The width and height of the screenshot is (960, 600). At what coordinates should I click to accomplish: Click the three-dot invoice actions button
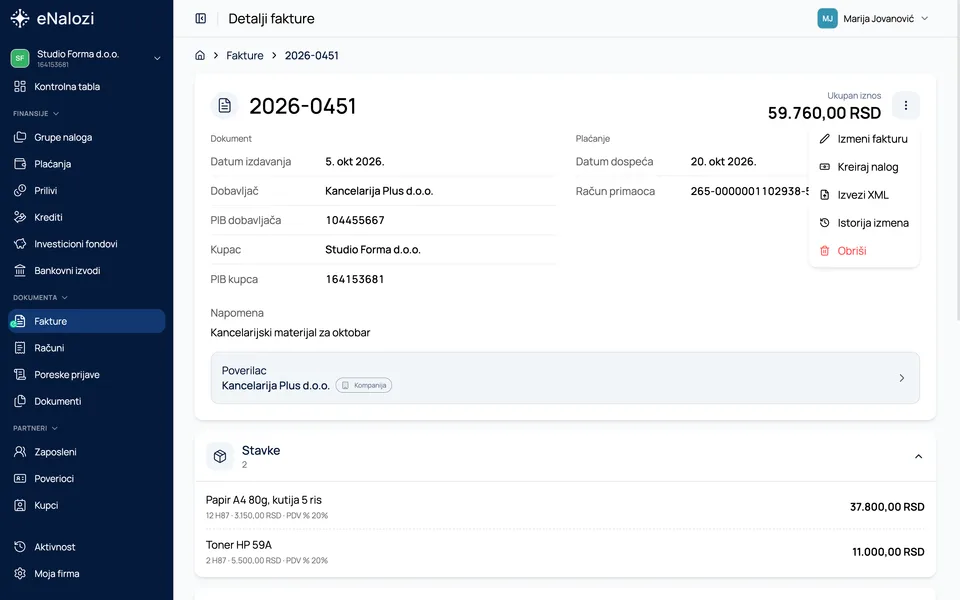(906, 105)
